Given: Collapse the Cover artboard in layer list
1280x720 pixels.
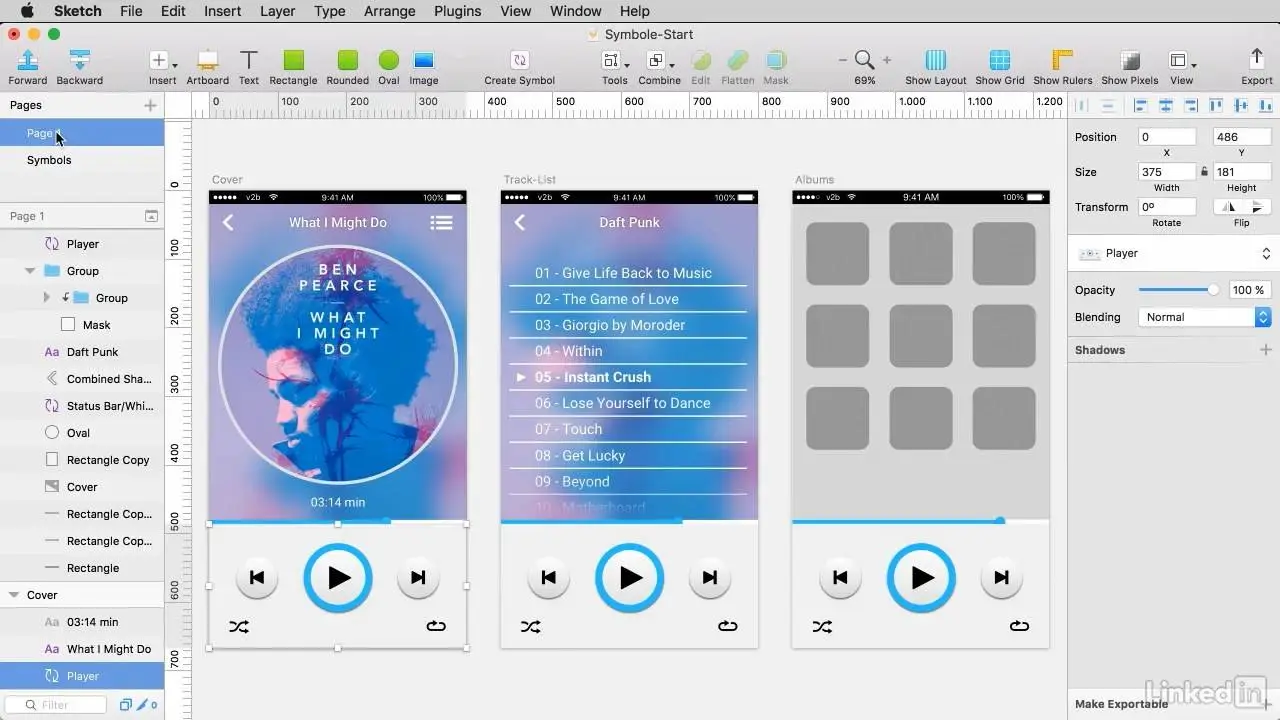Looking at the screenshot, I should (14, 595).
